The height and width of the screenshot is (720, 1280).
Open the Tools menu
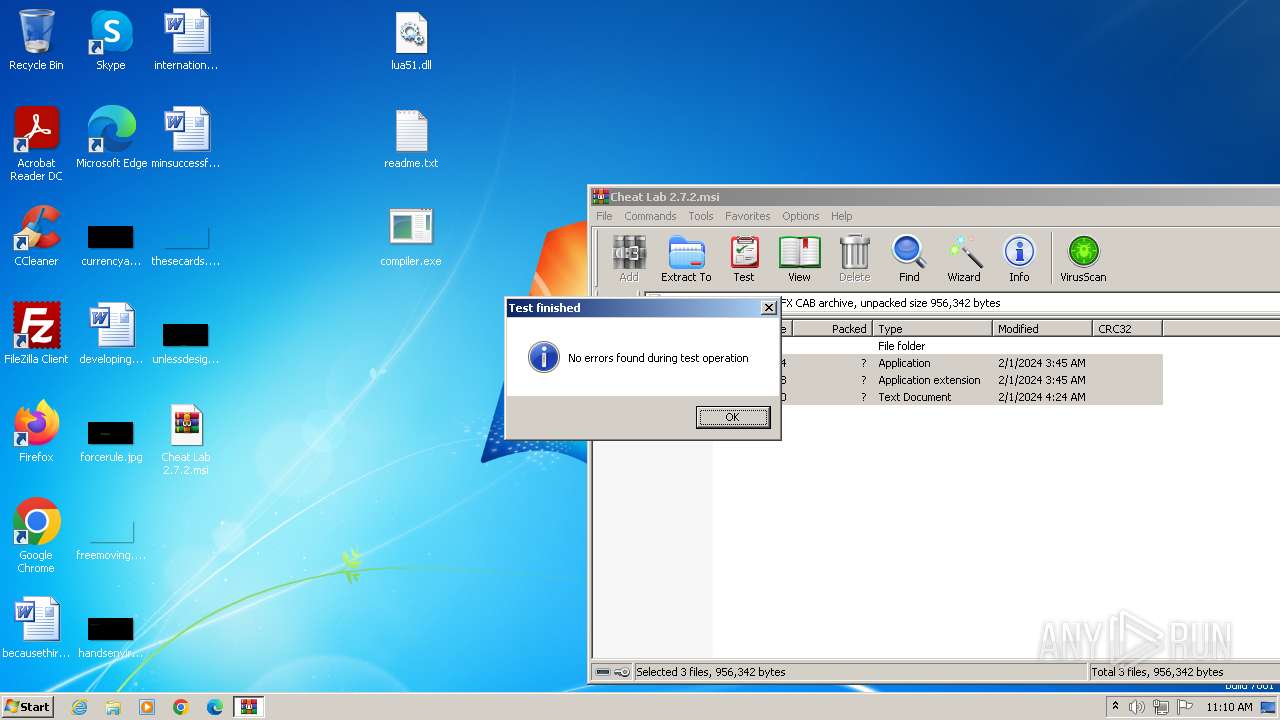tap(701, 216)
